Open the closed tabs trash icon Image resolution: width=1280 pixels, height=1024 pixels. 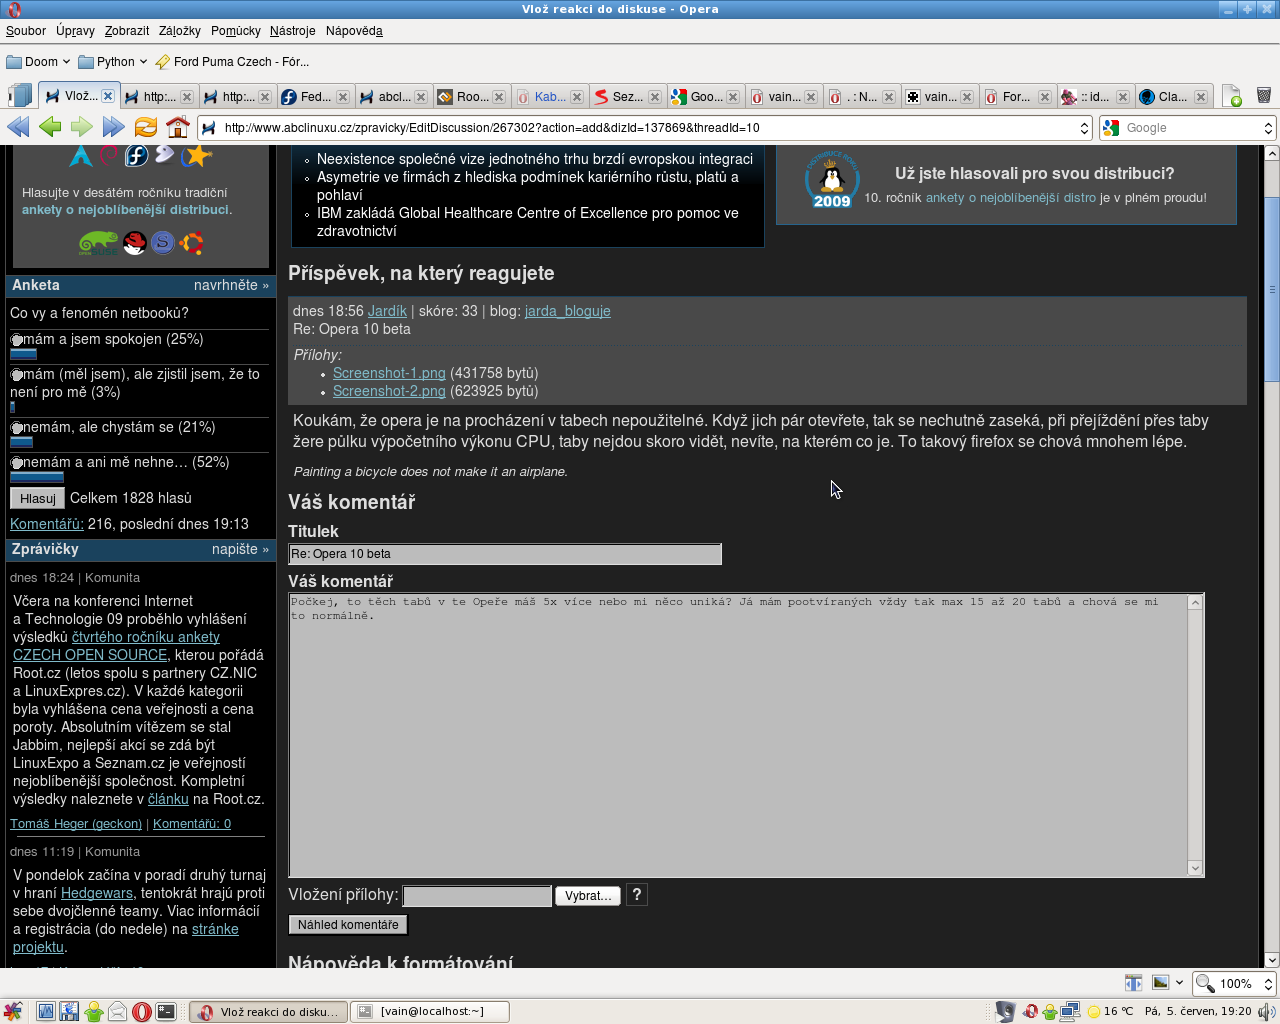[1263, 96]
